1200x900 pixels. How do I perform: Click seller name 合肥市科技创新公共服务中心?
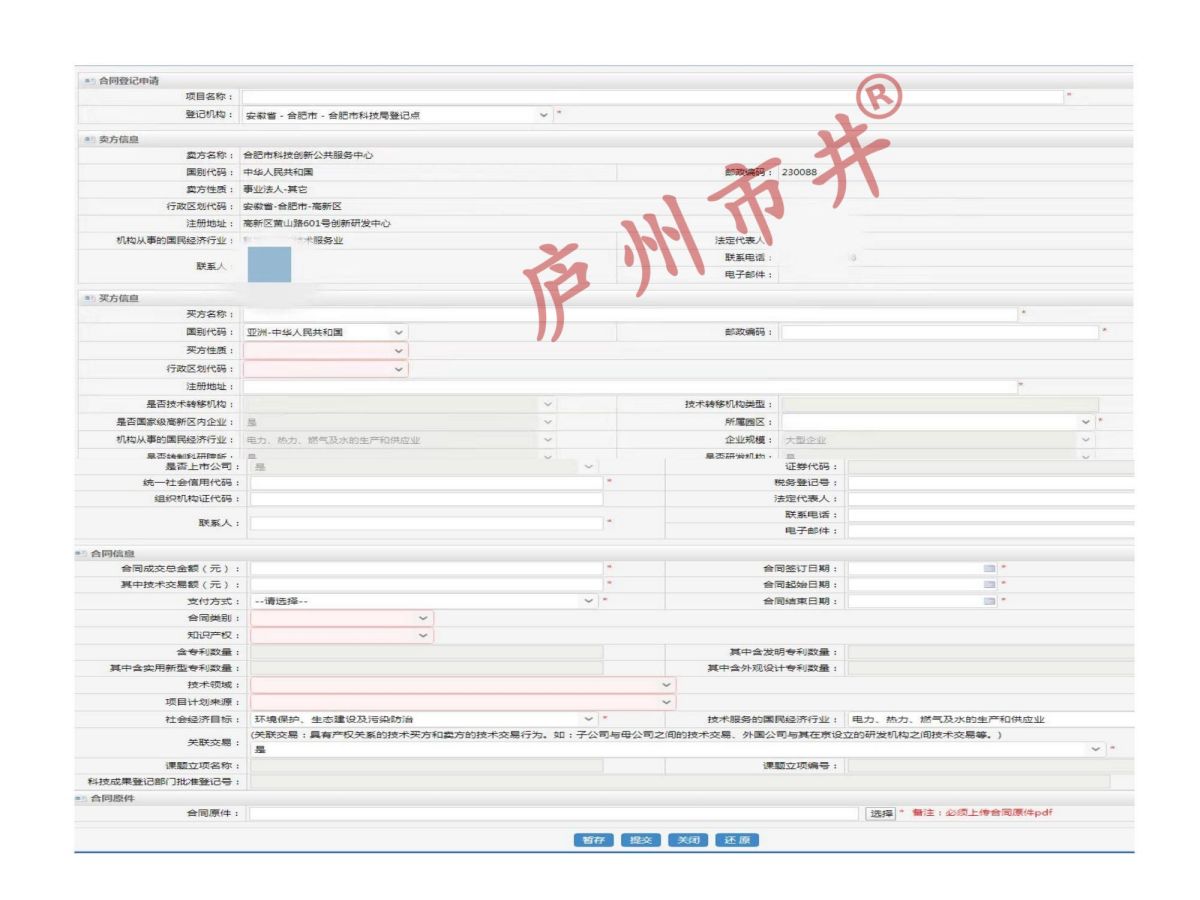(x=309, y=155)
